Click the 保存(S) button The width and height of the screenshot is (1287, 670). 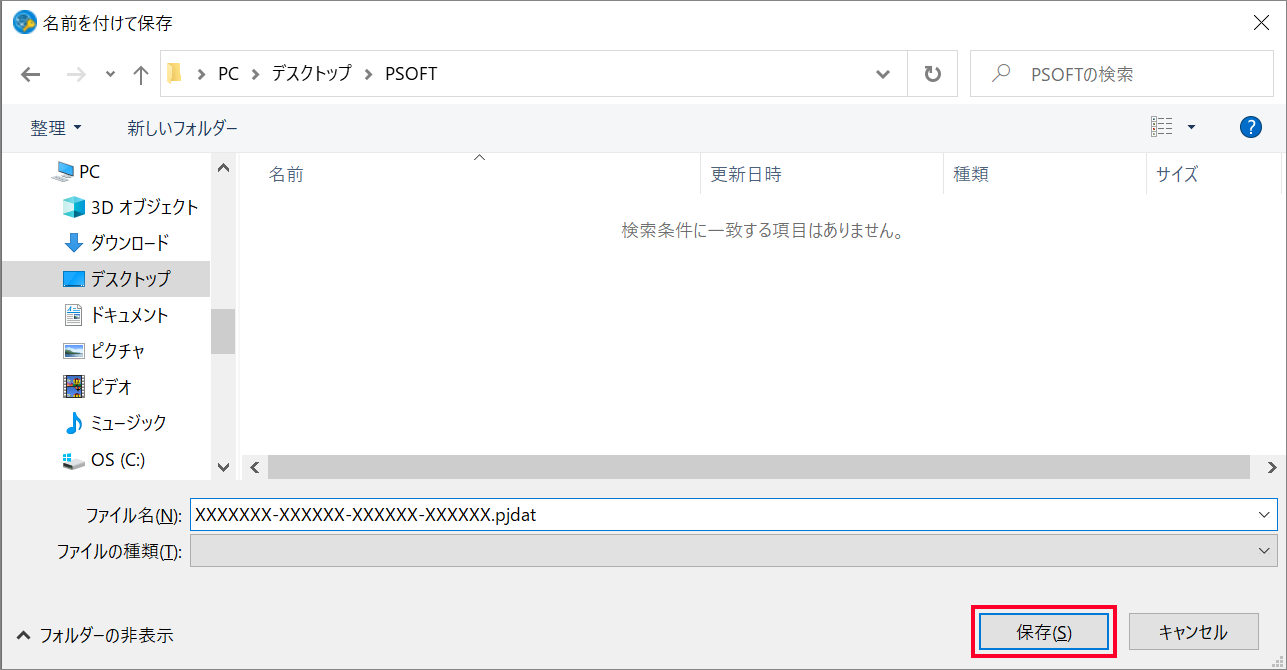click(1044, 632)
